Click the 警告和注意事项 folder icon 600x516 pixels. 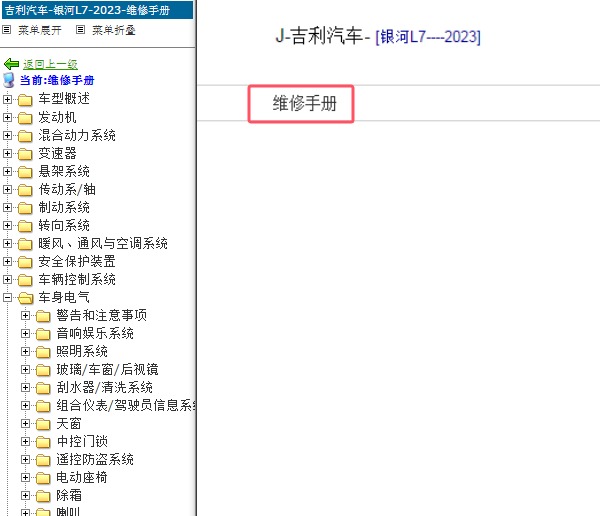43,316
